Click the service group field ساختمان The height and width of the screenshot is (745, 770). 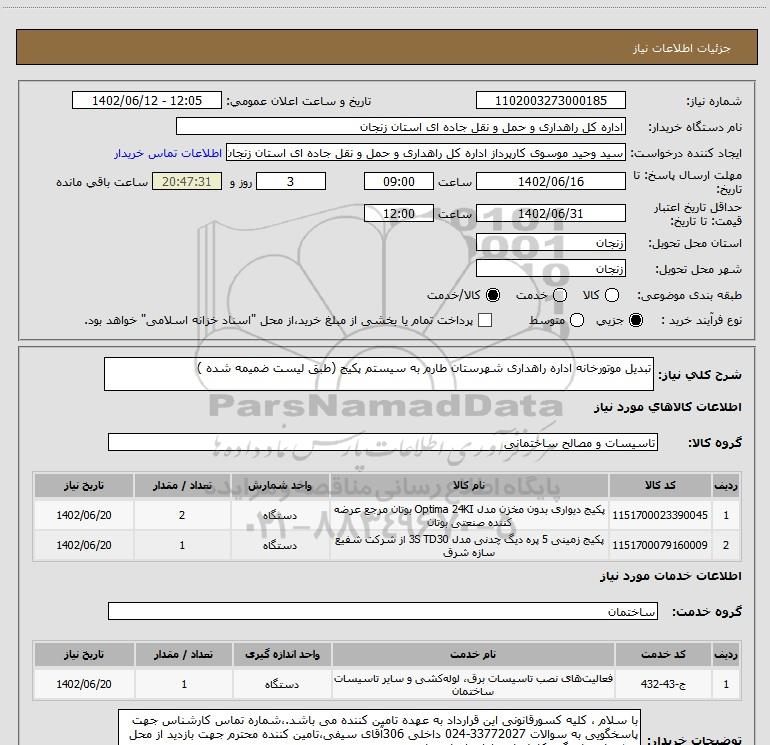pyautogui.click(x=383, y=611)
